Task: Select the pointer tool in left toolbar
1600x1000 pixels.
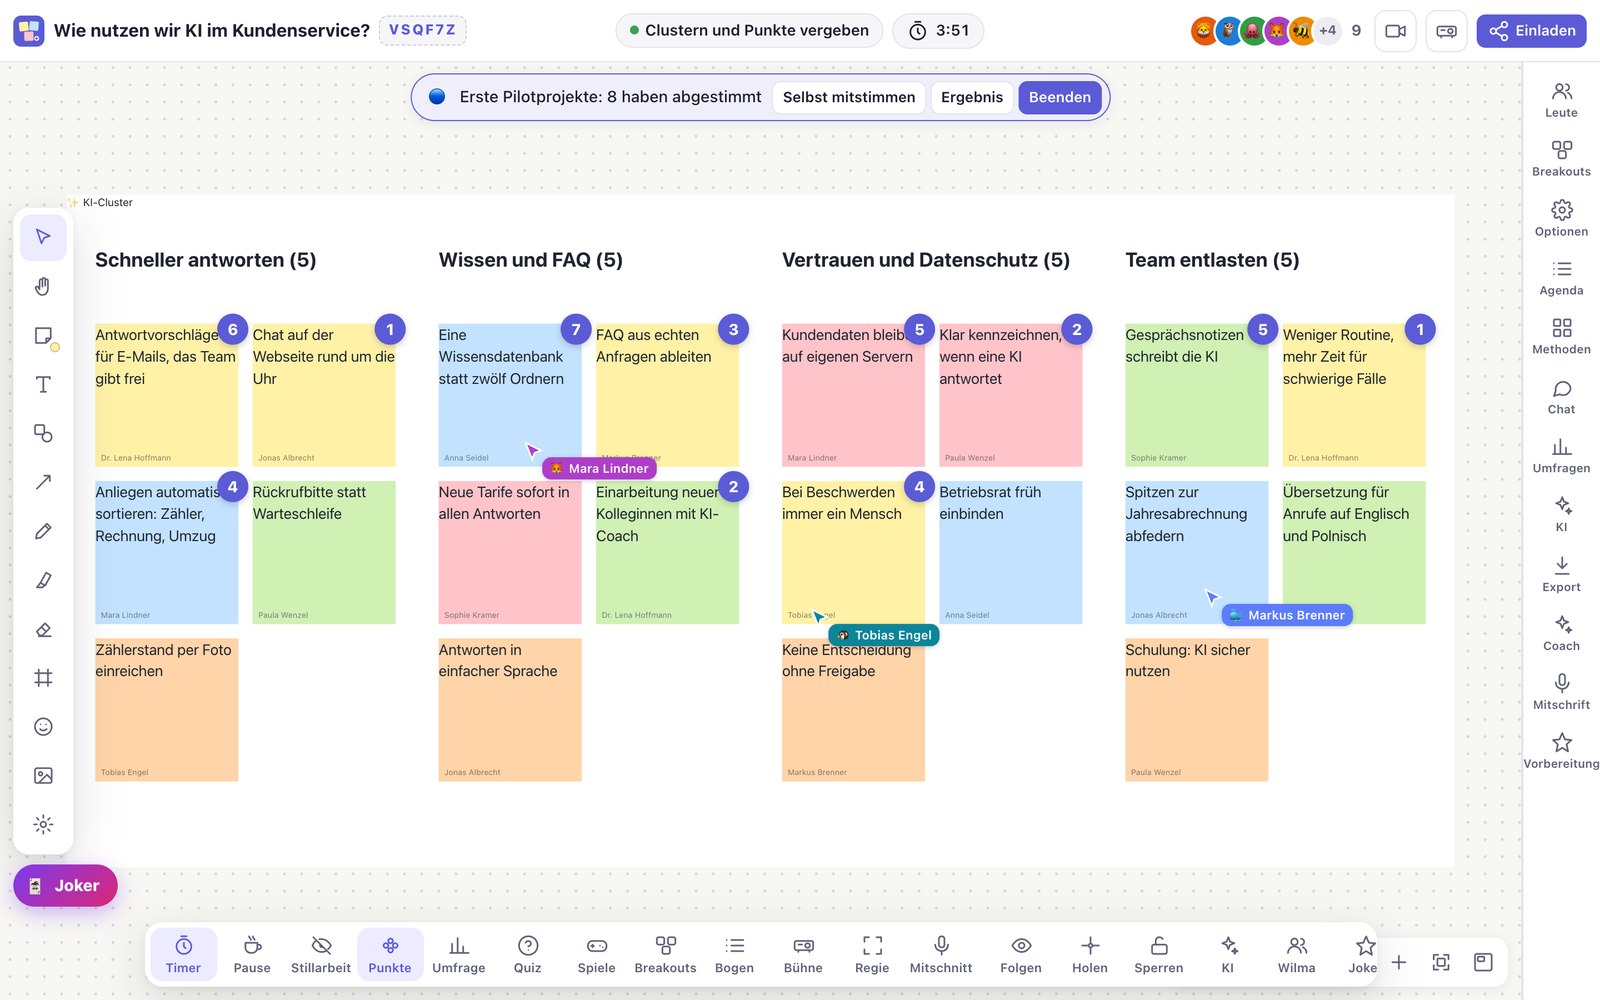Action: point(43,237)
